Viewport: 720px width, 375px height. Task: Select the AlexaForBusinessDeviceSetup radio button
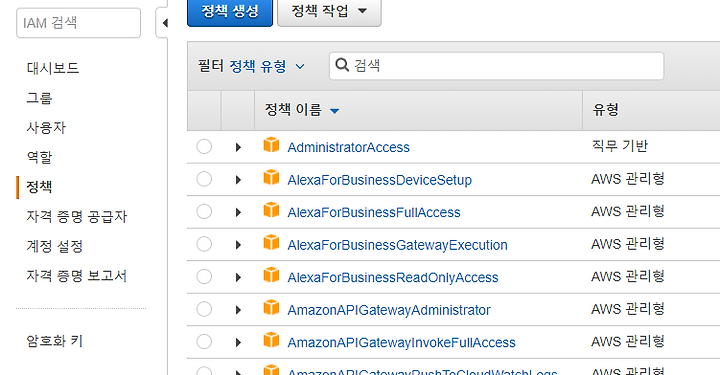(204, 179)
